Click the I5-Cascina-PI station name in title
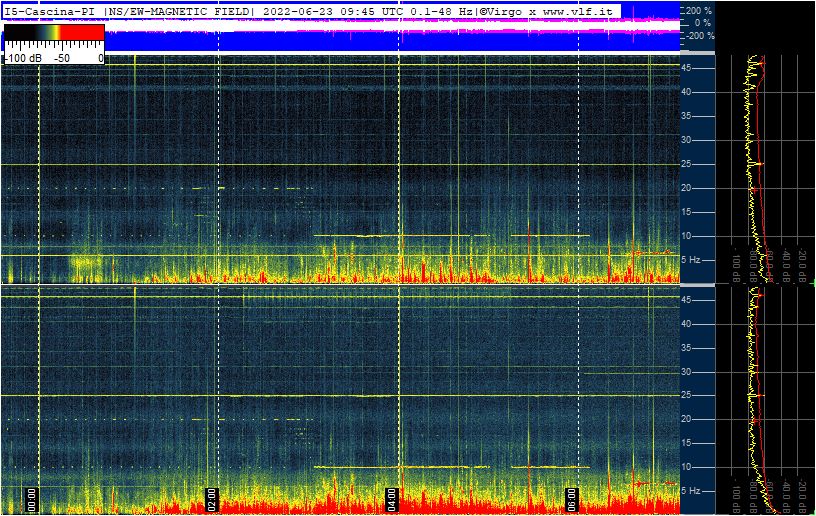The image size is (816, 516). (50, 10)
